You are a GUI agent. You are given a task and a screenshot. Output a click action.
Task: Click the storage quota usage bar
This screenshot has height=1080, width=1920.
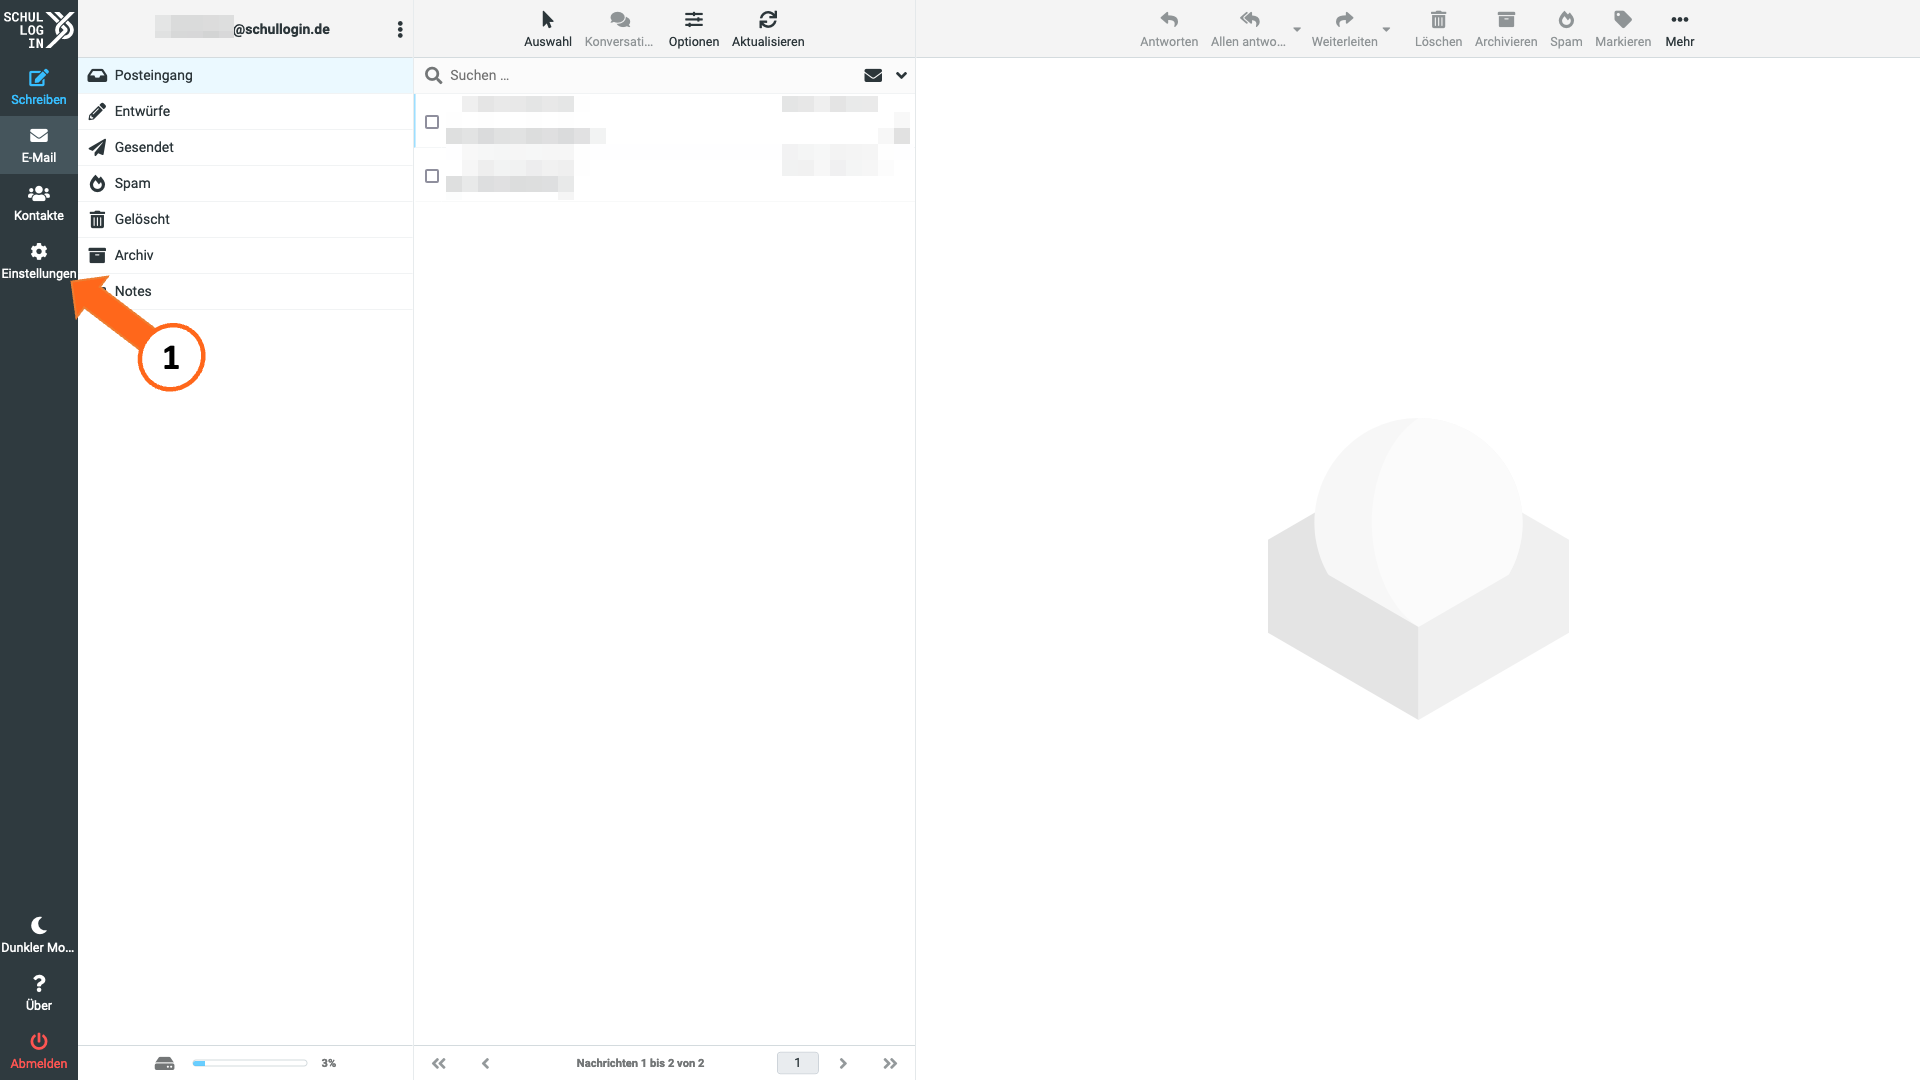point(250,1063)
